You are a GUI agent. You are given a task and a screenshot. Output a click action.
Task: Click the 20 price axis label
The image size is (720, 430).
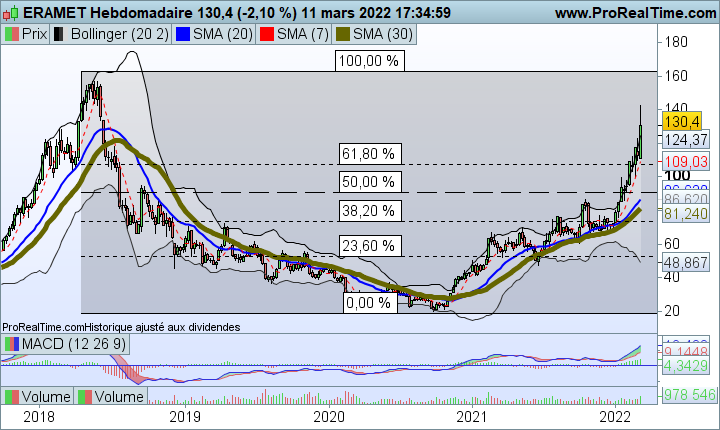coord(672,311)
